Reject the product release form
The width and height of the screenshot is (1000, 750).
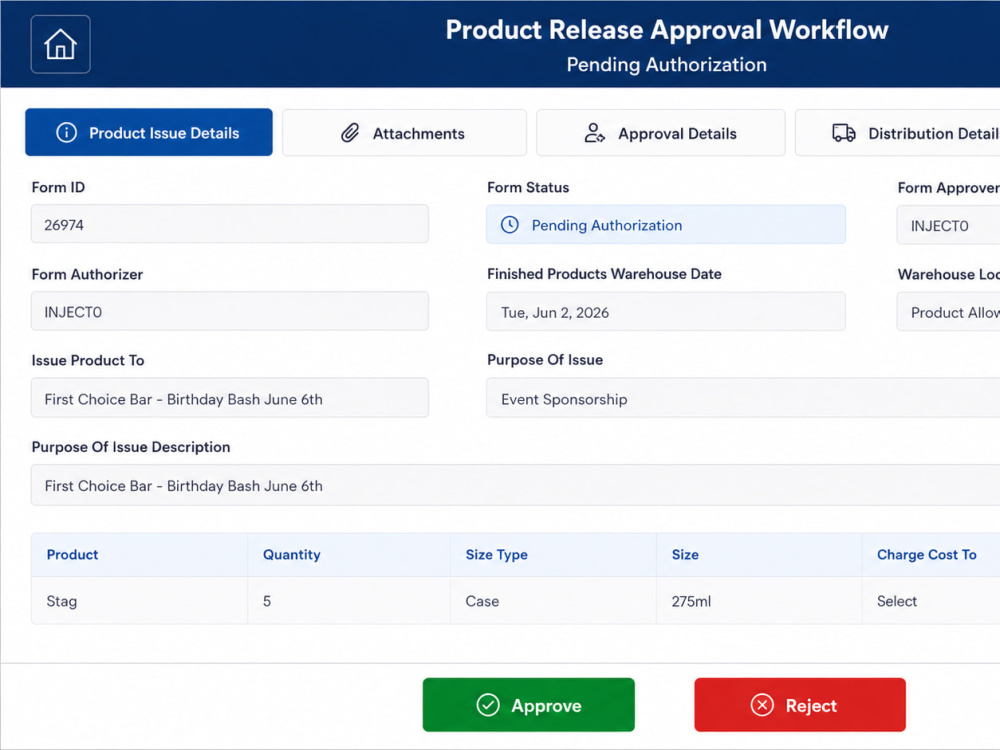click(x=800, y=705)
